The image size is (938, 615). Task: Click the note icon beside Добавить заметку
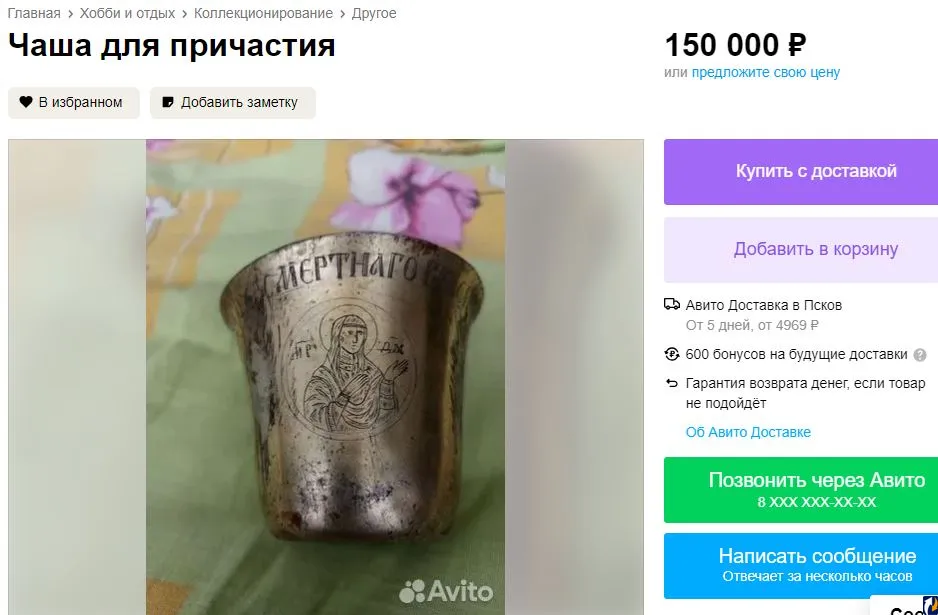(x=168, y=102)
